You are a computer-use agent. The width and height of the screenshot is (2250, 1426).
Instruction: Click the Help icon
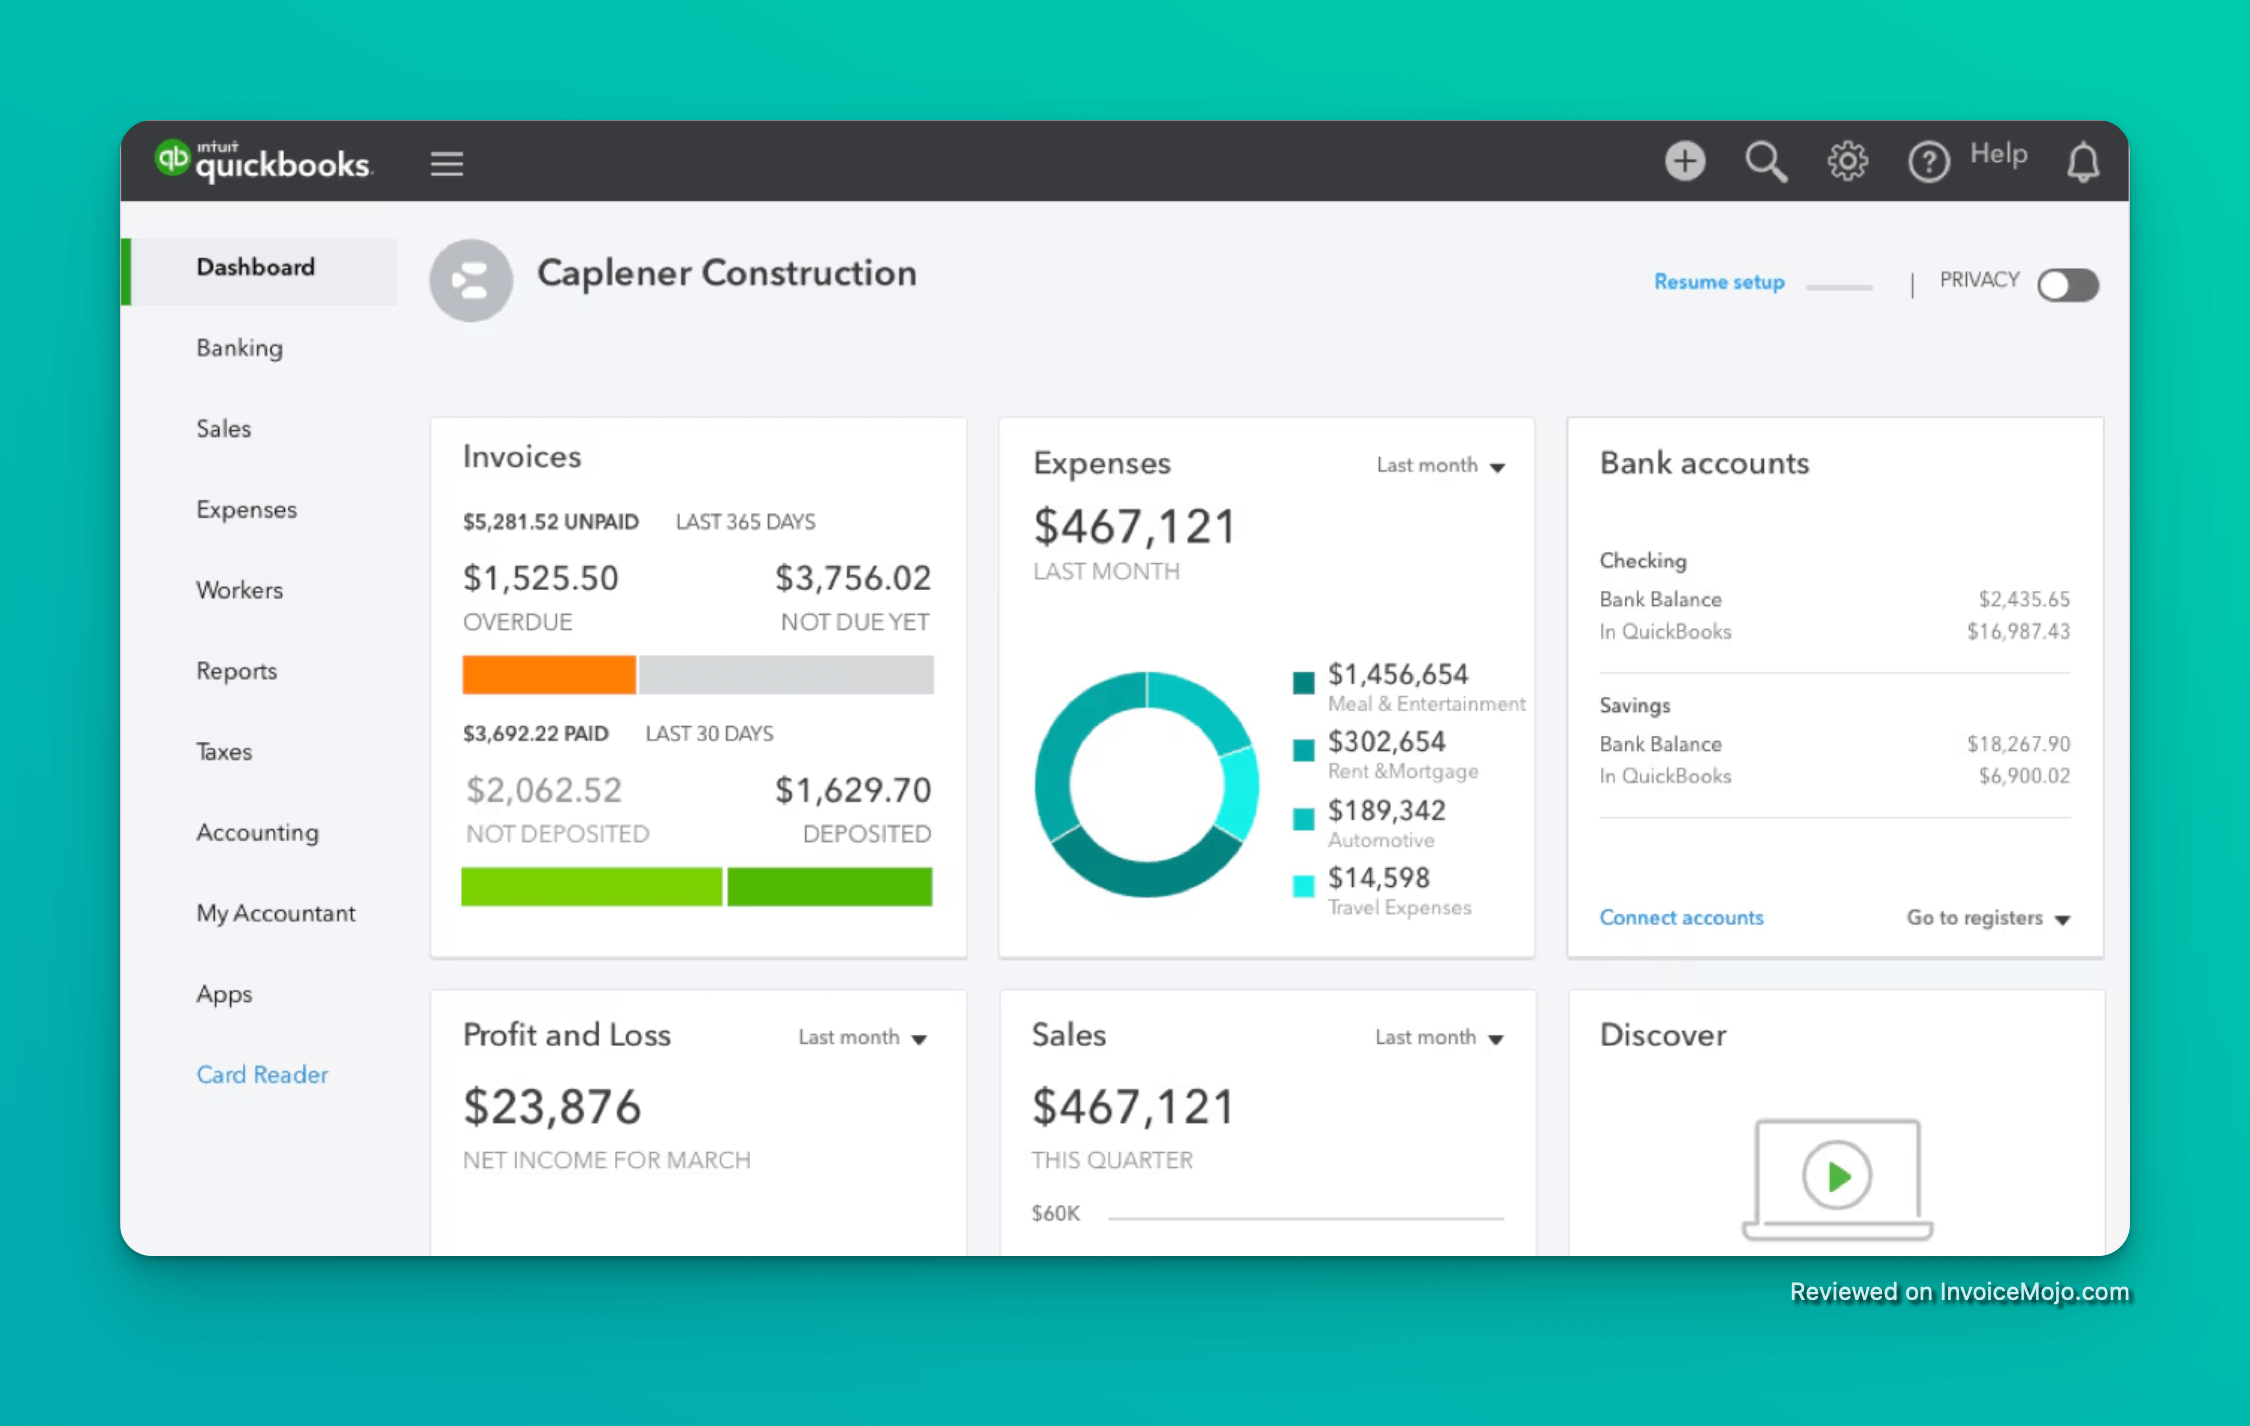click(x=1929, y=161)
